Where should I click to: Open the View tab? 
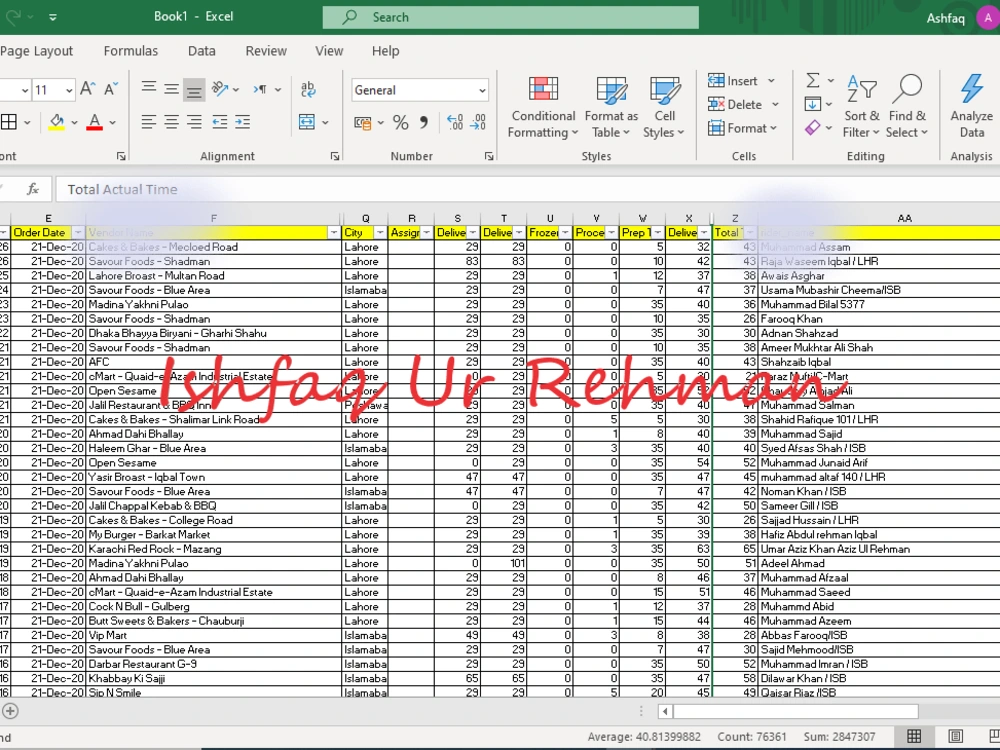coord(329,51)
